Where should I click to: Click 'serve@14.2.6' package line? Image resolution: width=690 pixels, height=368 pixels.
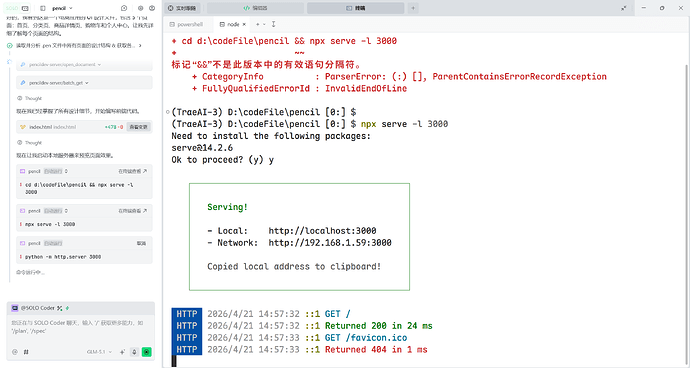[202, 147]
